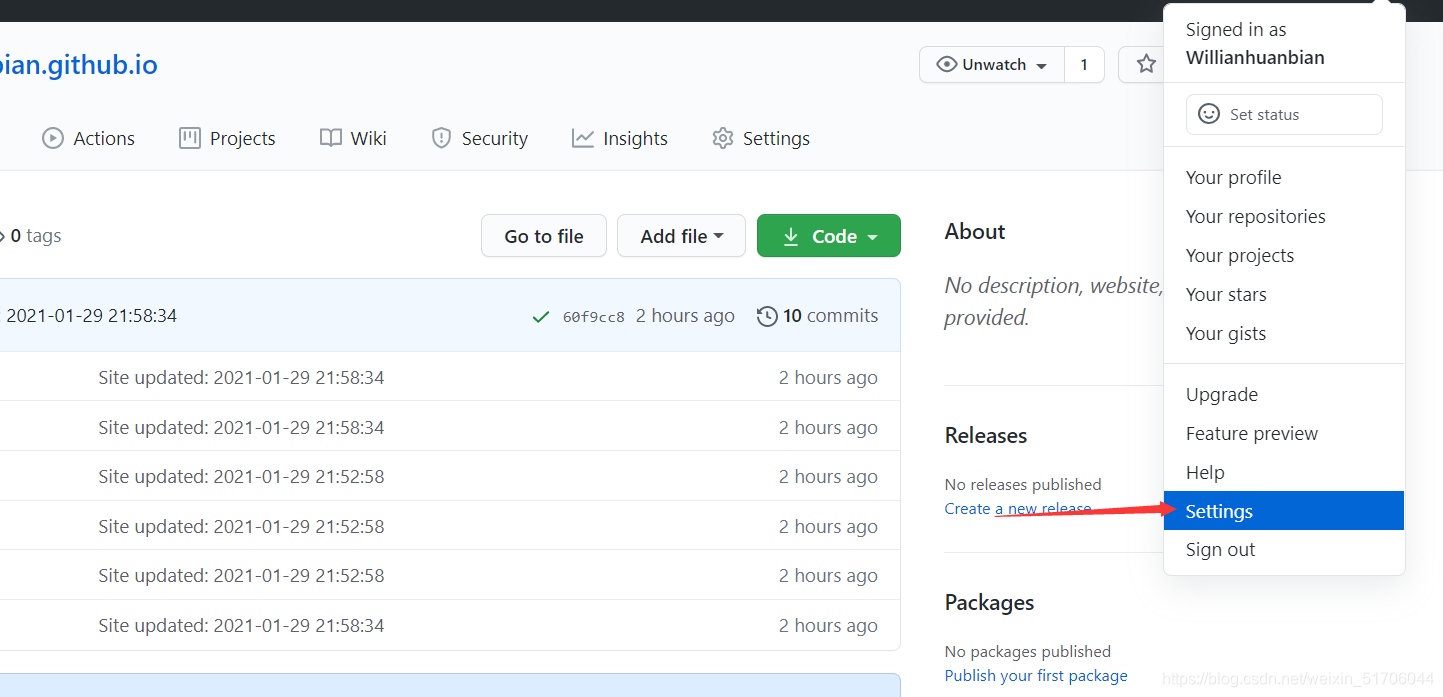1443x697 pixels.
Task: Open commit hash 60f9cc8
Action: 594,317
